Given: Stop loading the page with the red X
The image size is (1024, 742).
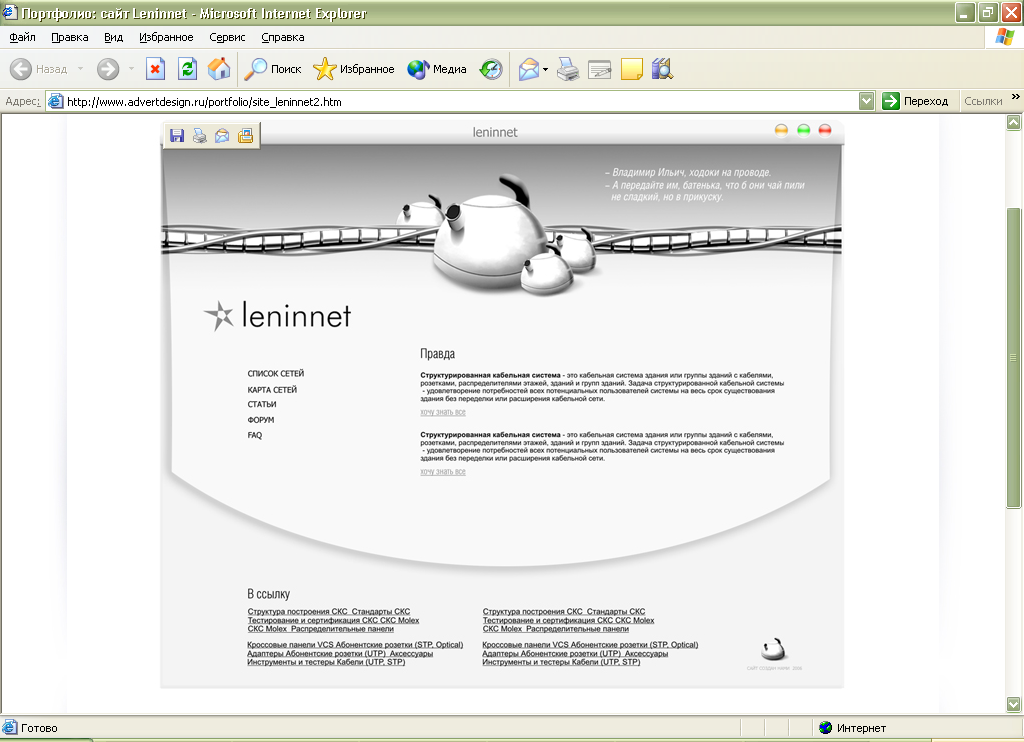Looking at the screenshot, I should 155,69.
